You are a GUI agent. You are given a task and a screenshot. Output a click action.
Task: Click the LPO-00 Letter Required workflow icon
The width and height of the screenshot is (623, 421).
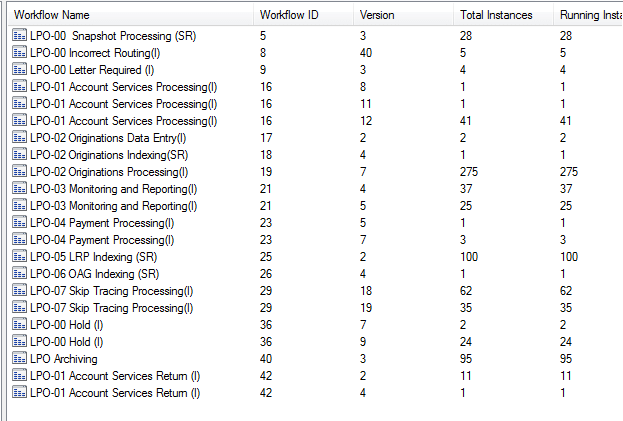tap(19, 70)
